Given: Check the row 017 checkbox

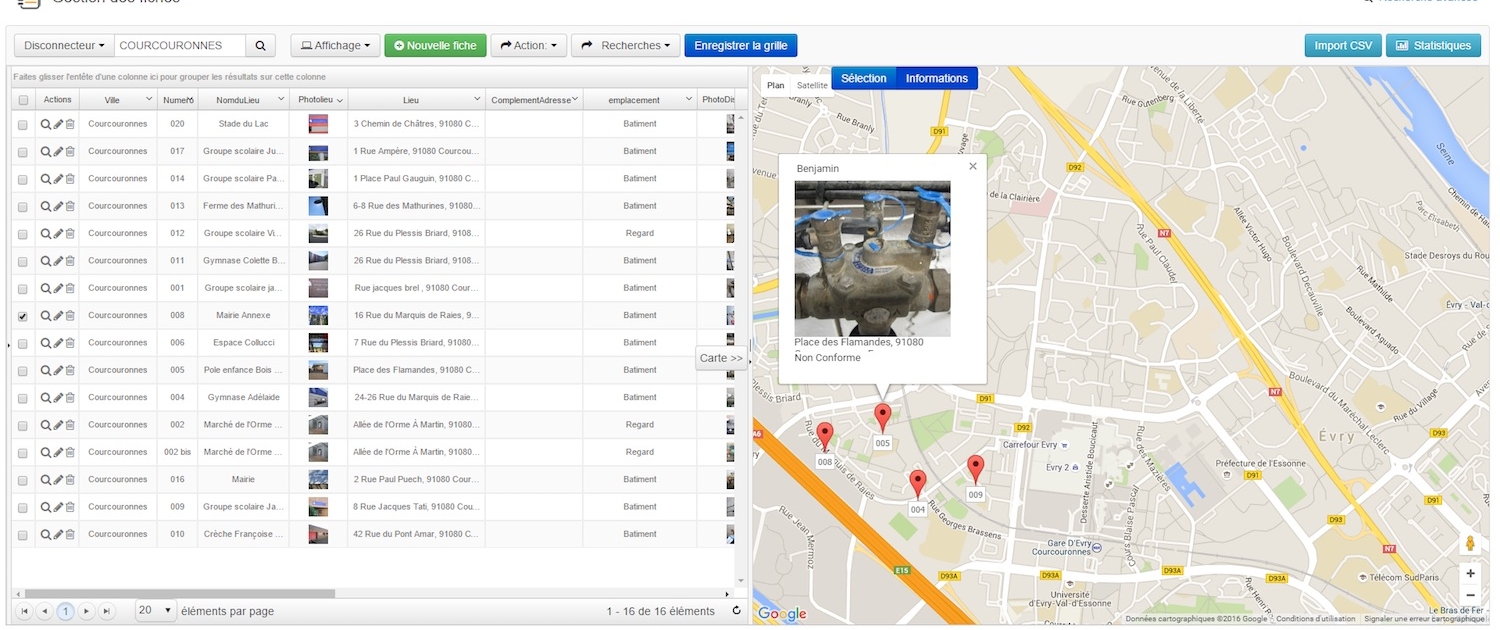Looking at the screenshot, I should pyautogui.click(x=23, y=152).
